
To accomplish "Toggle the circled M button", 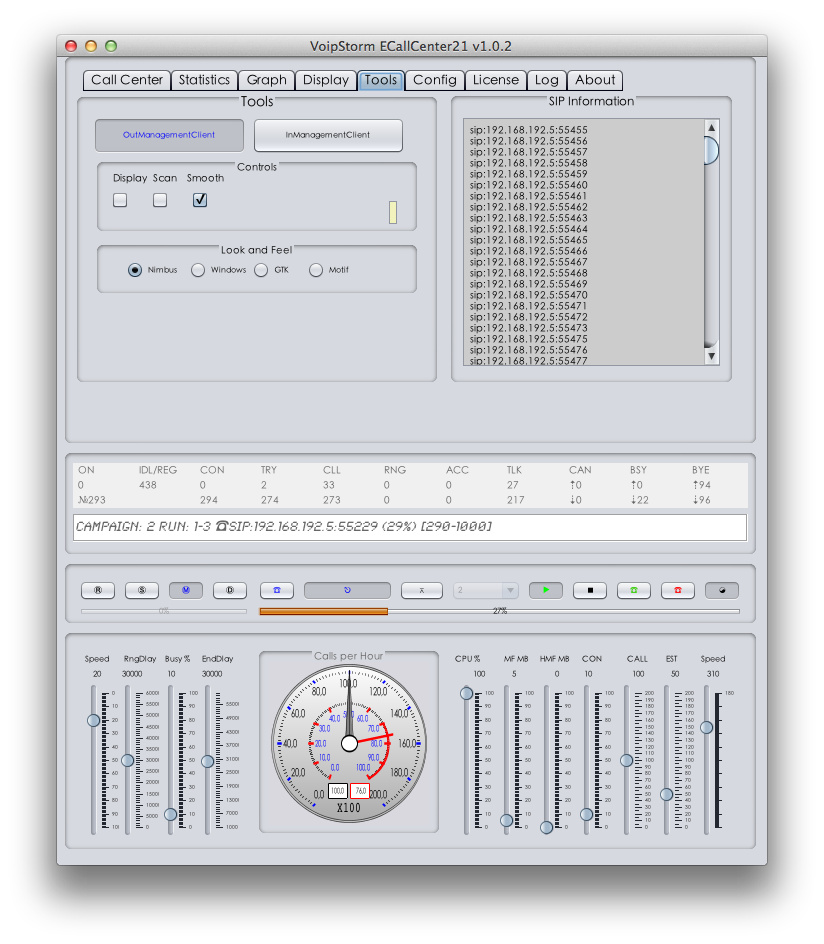I will click(186, 590).
